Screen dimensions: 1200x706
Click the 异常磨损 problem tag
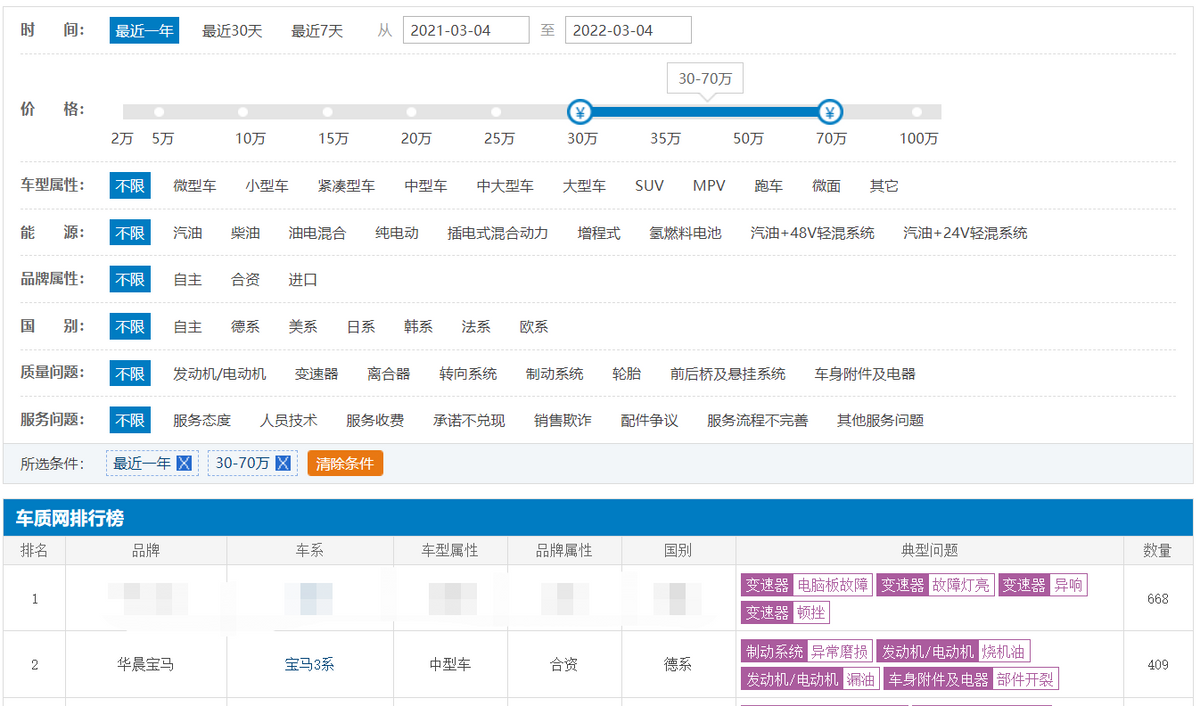[x=839, y=652]
